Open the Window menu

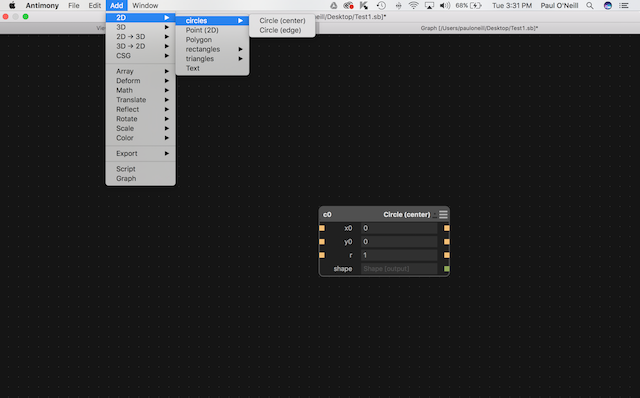pos(145,5)
